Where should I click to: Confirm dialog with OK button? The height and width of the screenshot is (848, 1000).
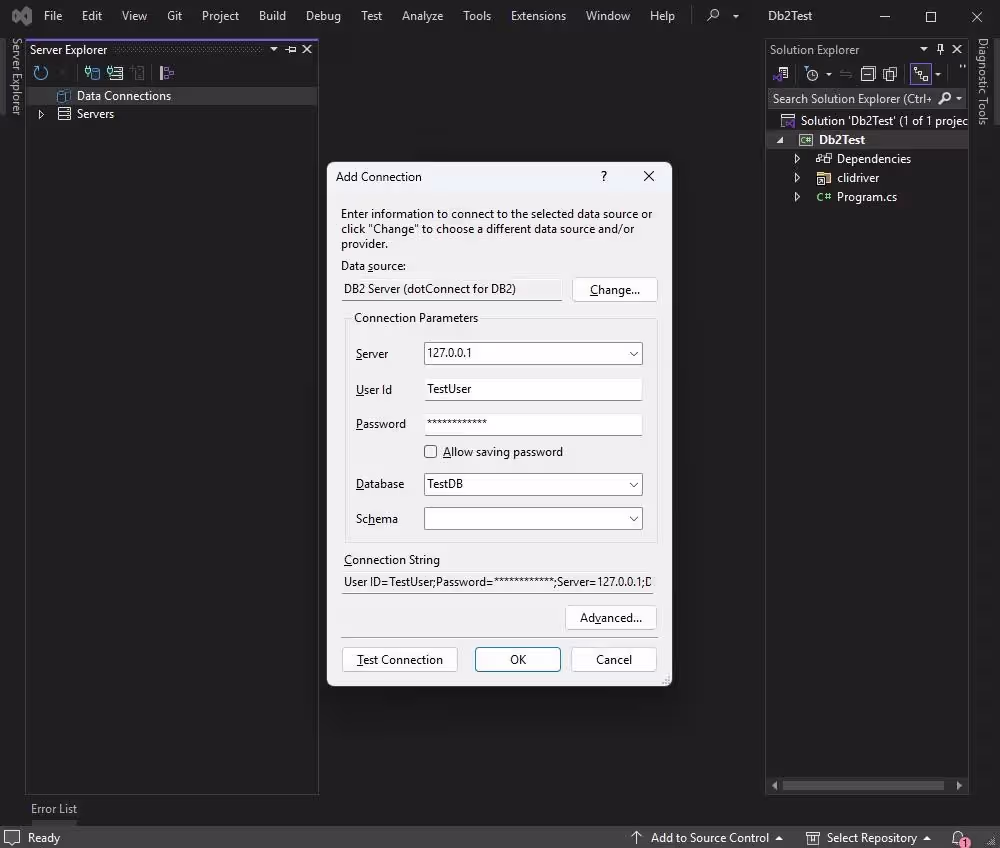click(518, 660)
